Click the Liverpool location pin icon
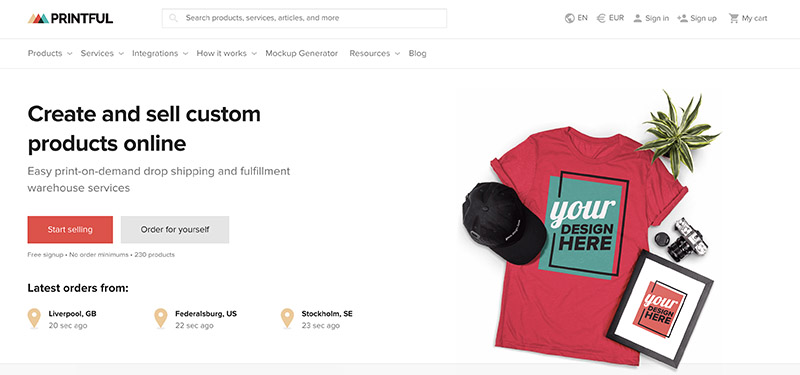 [x=34, y=318]
